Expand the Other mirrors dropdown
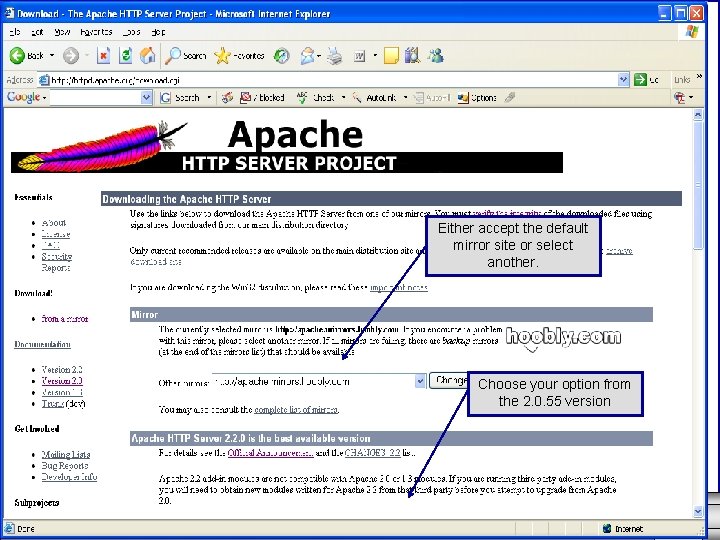The width and height of the screenshot is (720, 540). [420, 381]
